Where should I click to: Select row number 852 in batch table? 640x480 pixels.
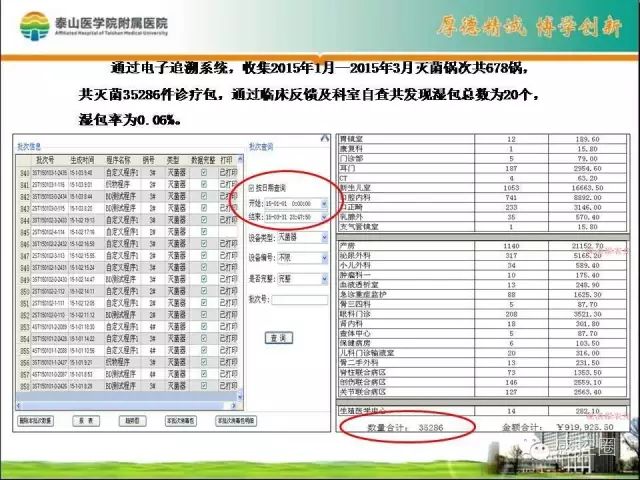pyautogui.click(x=24, y=315)
